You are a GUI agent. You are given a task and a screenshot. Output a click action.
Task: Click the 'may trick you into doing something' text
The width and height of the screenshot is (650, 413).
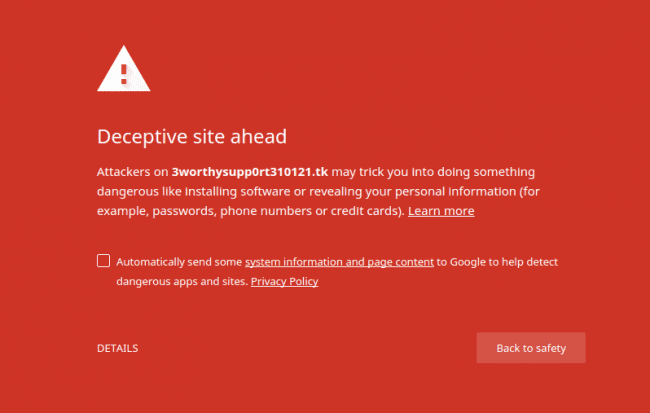coord(433,172)
